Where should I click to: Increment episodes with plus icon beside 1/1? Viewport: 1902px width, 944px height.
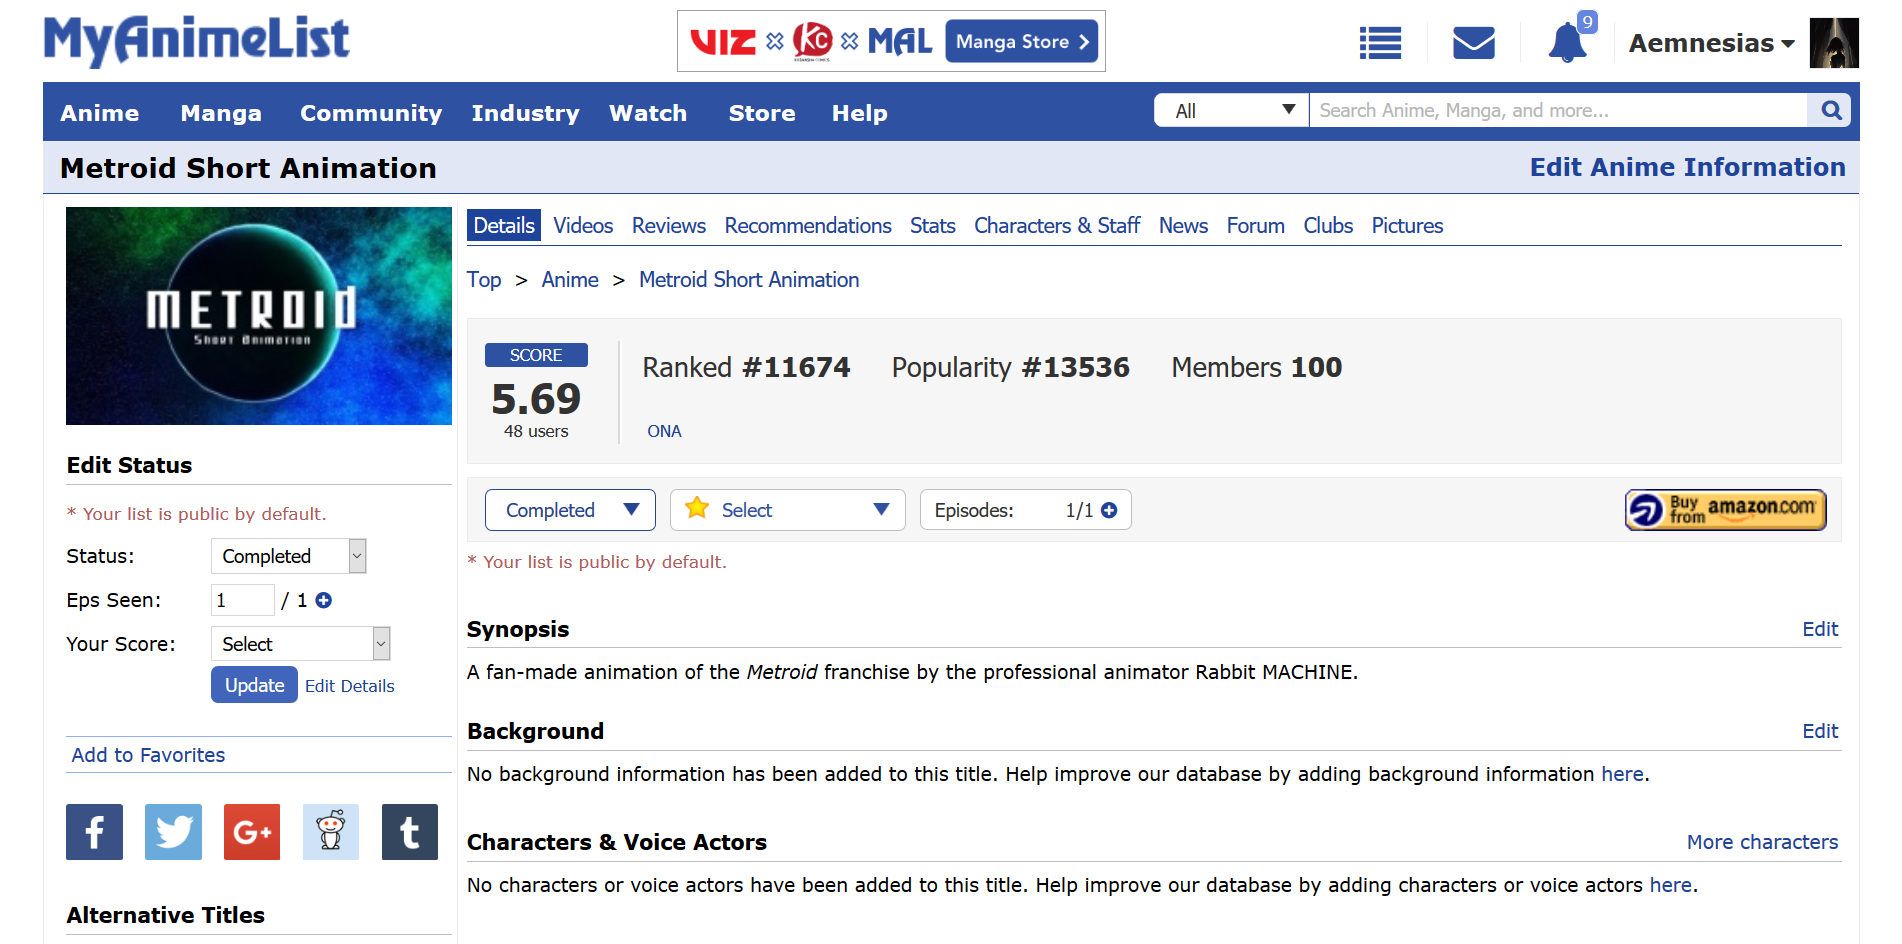(1109, 510)
